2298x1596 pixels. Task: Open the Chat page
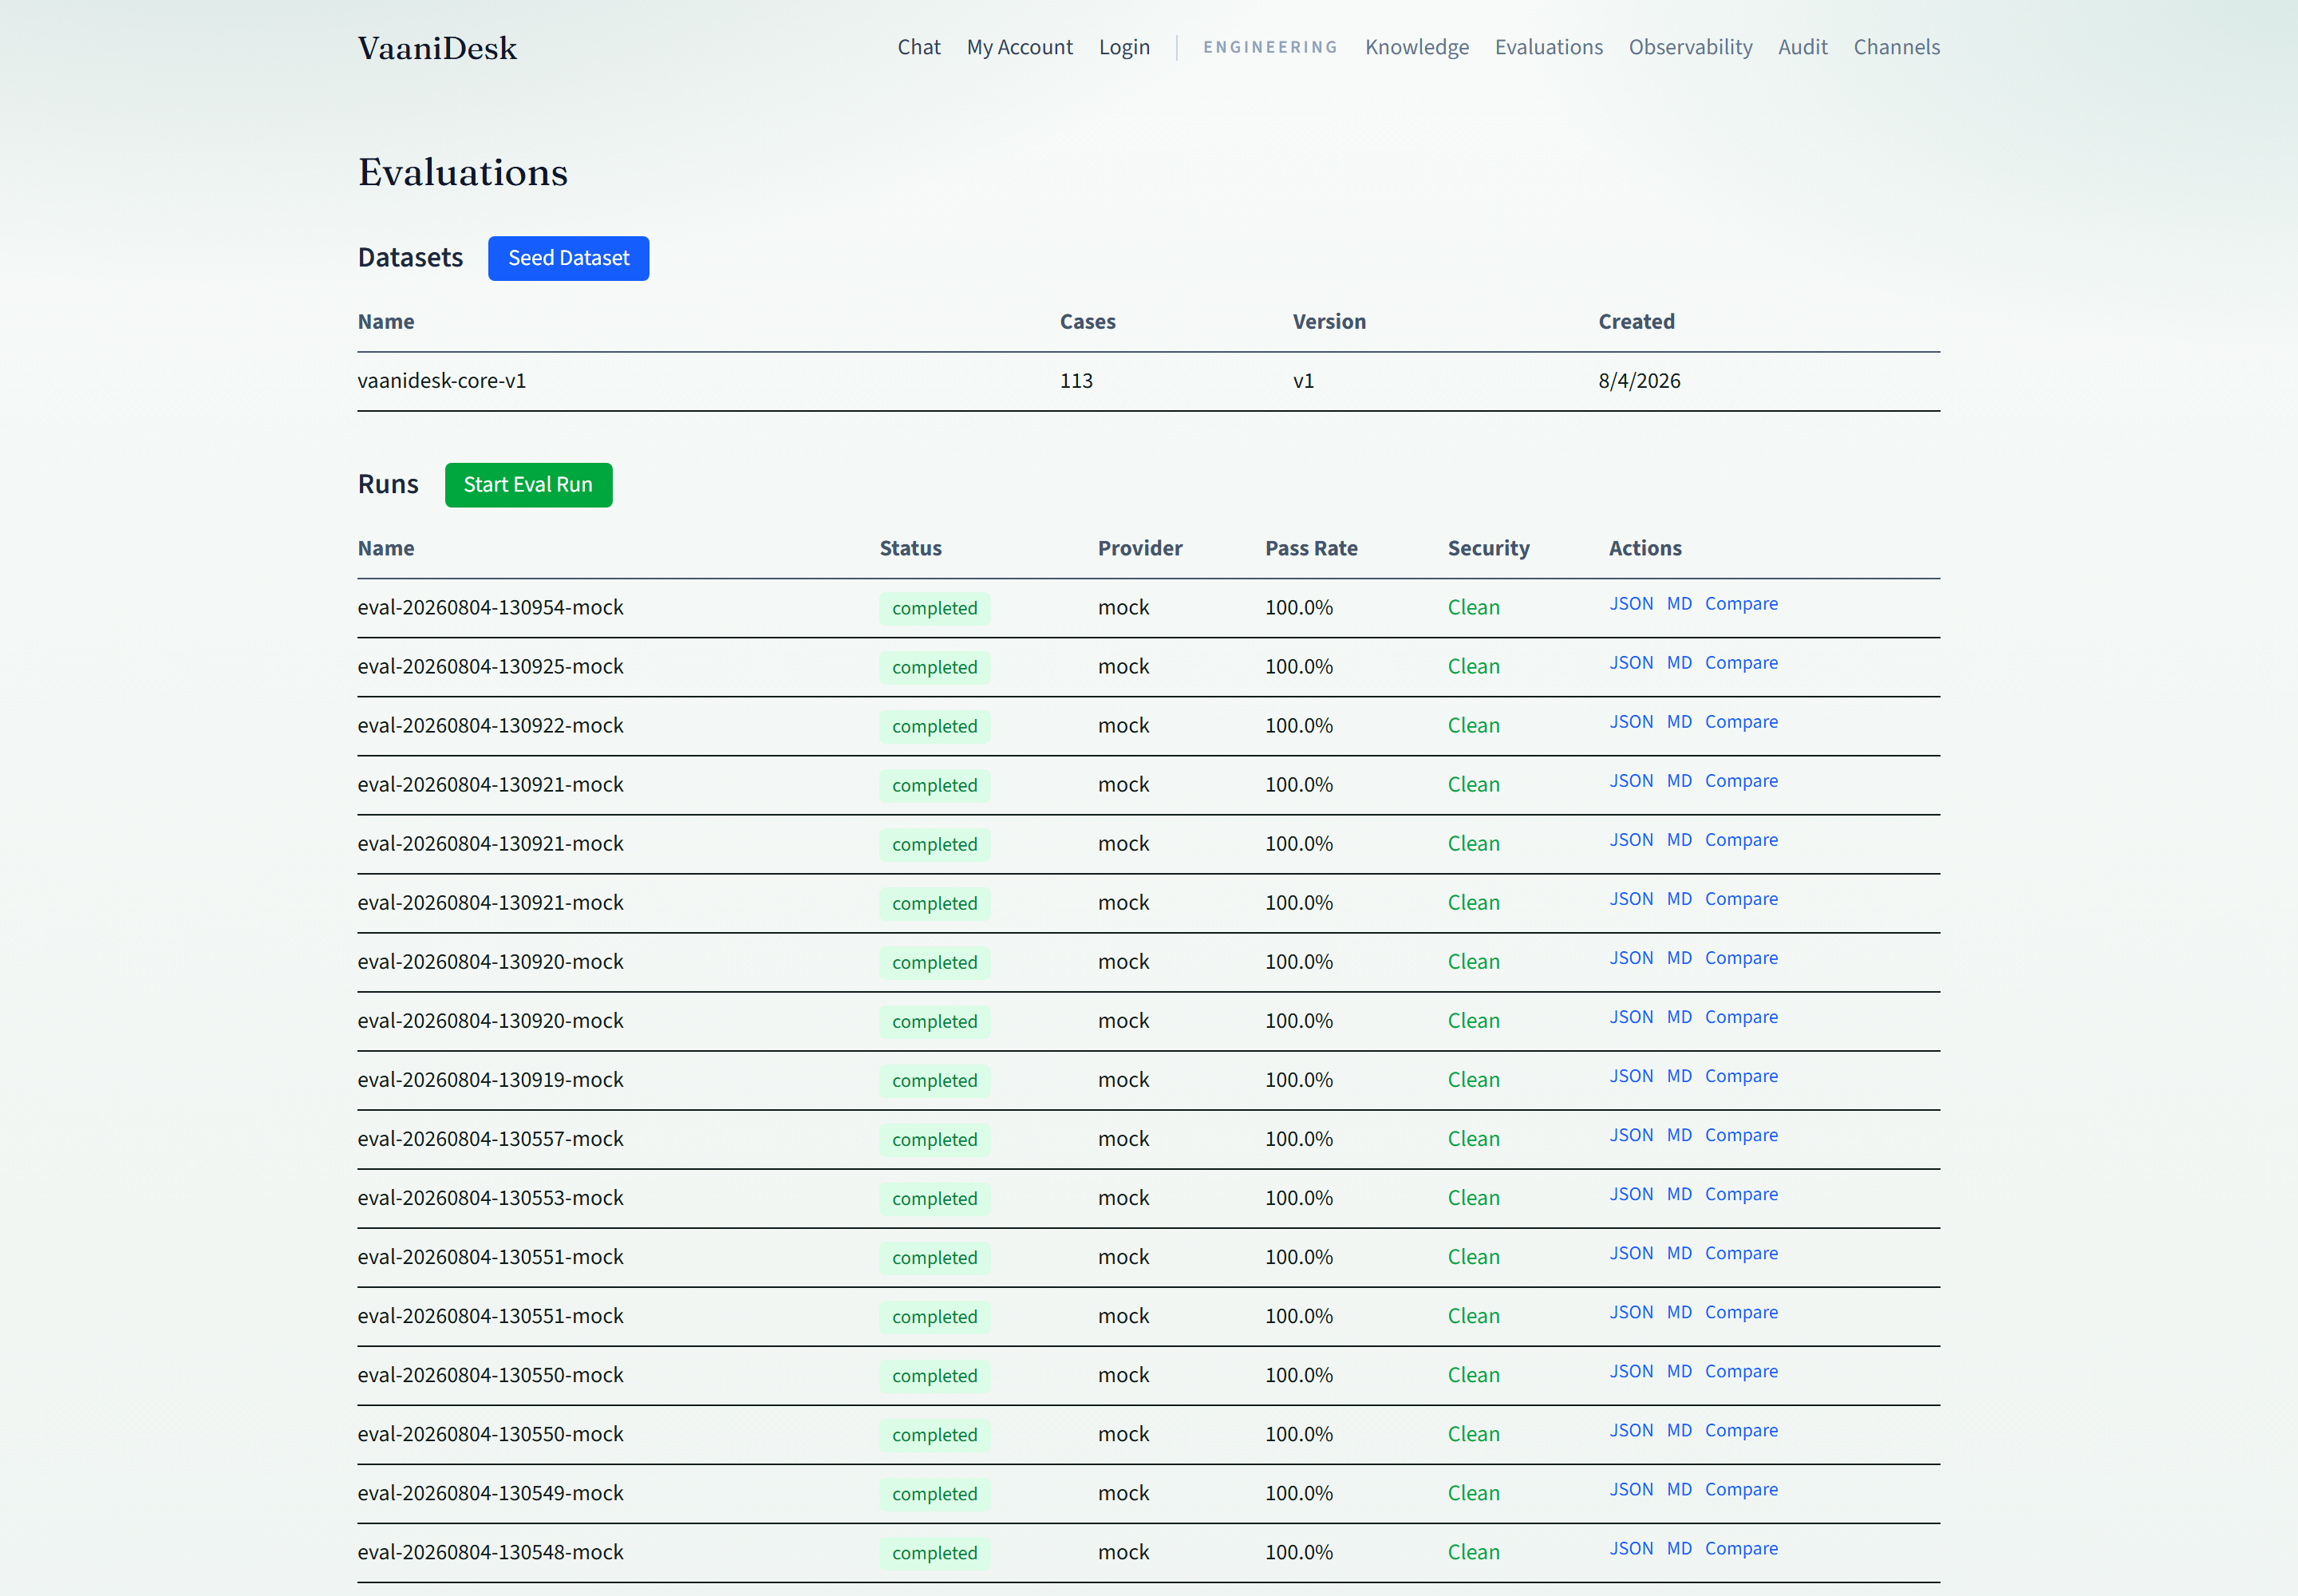coord(918,47)
